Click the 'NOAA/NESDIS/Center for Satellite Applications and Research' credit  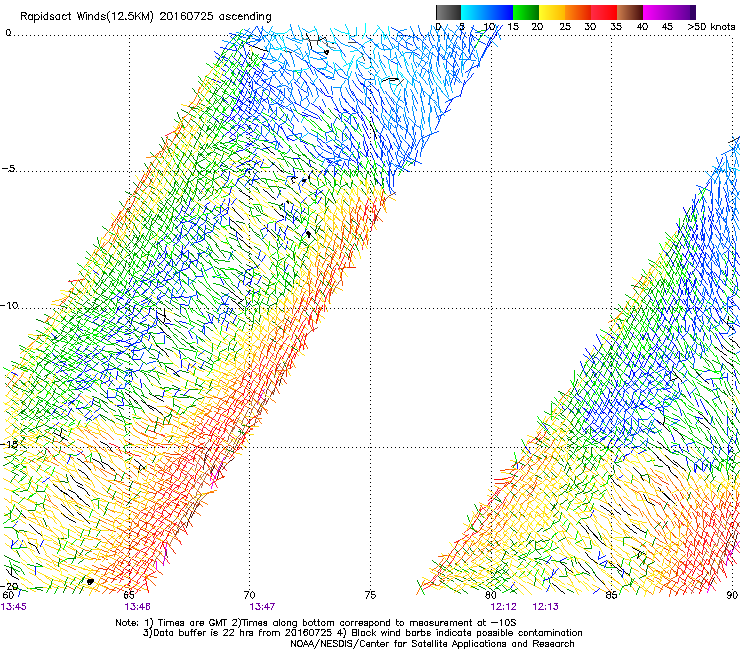[432, 644]
